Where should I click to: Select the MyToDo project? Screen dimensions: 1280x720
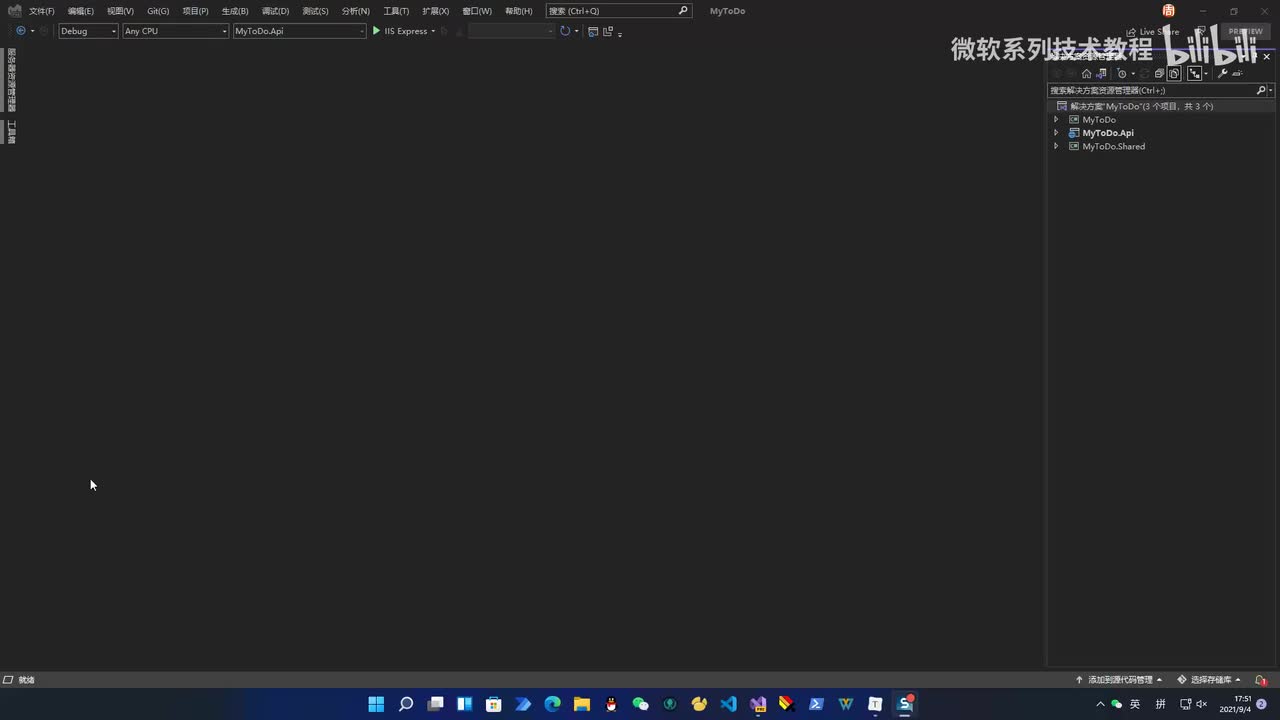1098,120
